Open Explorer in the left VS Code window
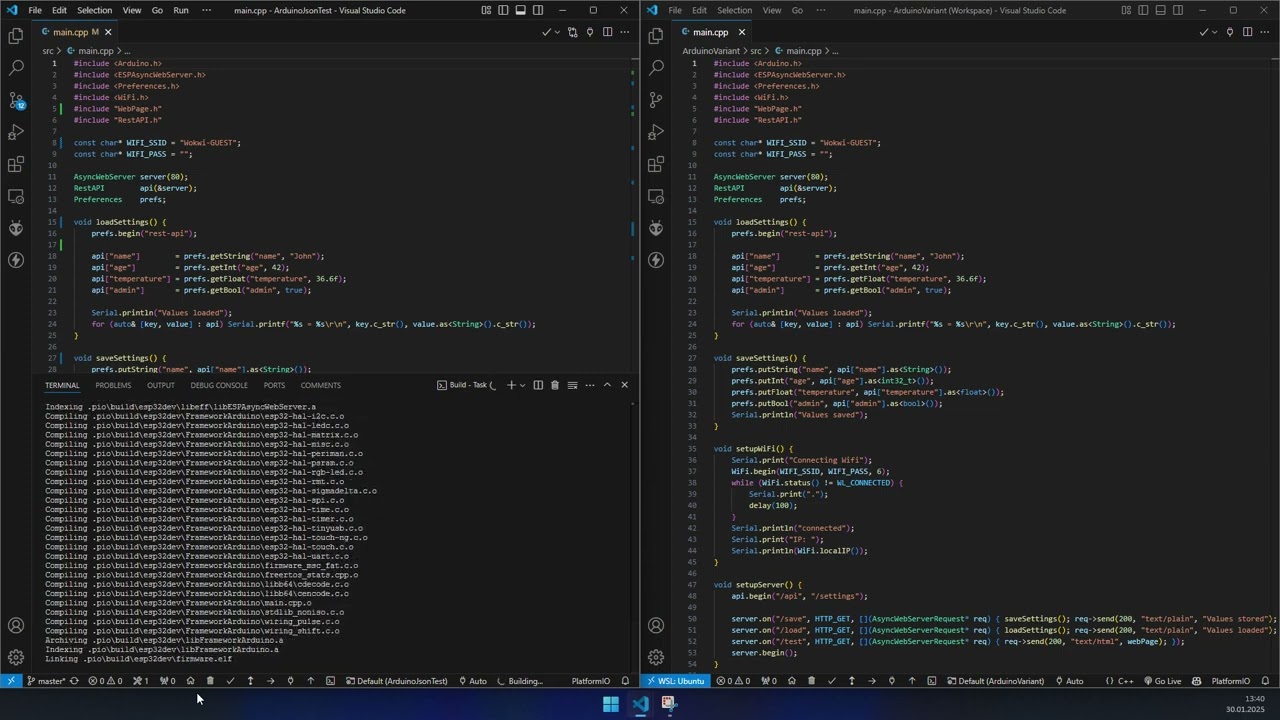Screen dimensions: 1280x720 point(16,36)
